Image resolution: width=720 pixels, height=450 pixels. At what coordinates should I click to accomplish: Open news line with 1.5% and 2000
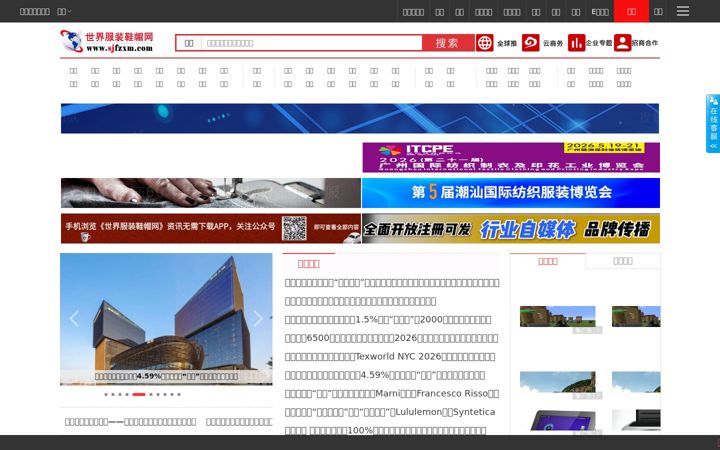coord(388,320)
